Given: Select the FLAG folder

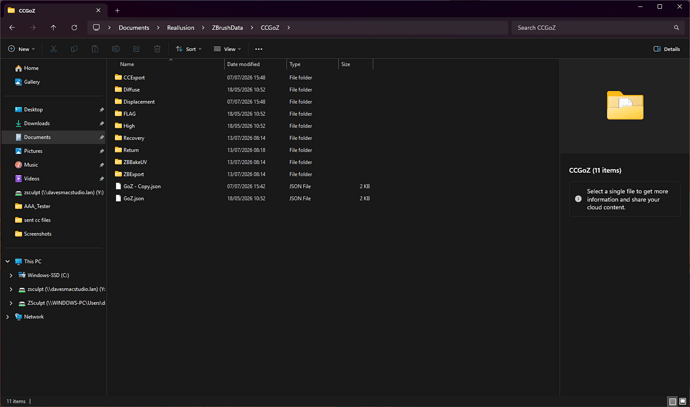Looking at the screenshot, I should [x=129, y=114].
